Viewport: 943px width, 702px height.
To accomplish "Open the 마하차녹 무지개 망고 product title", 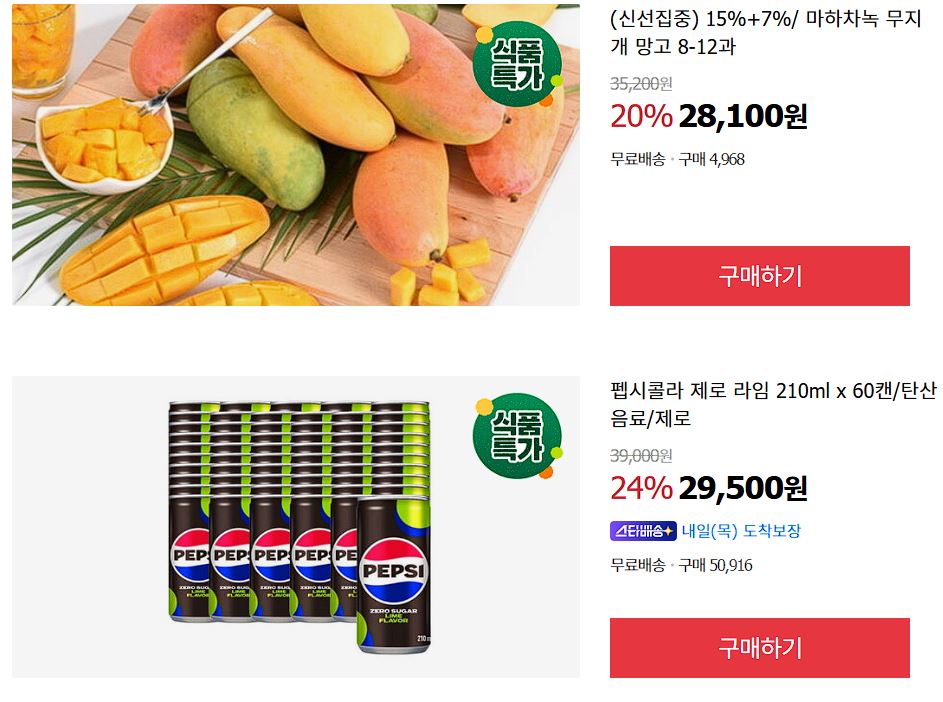I will pyautogui.click(x=766, y=32).
